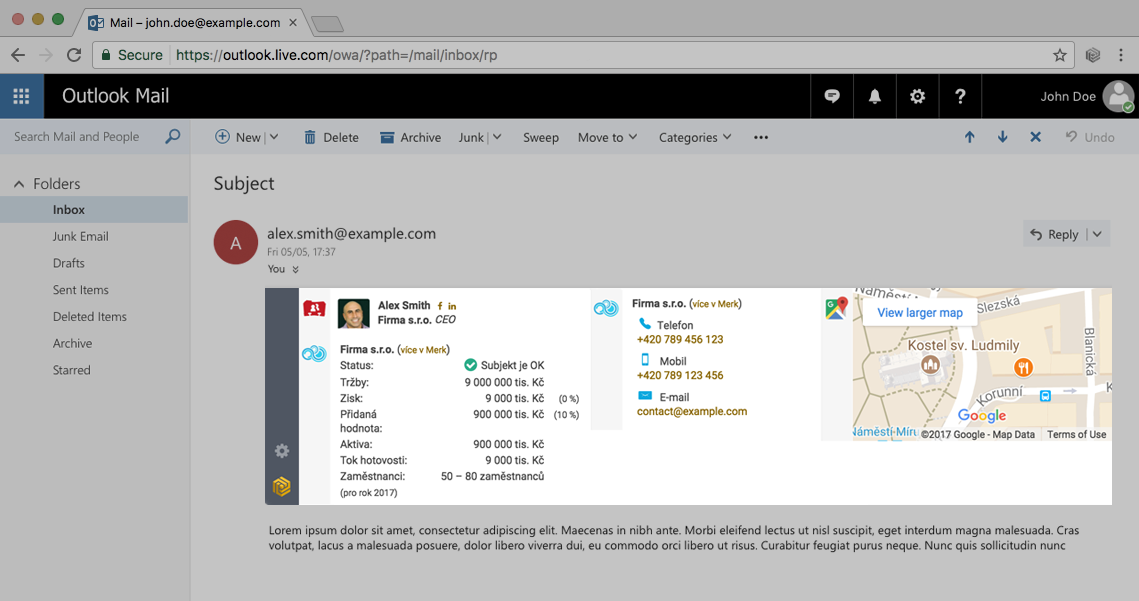The image size is (1139, 601).
Task: Expand recipients list next to You
Action: coord(296,270)
